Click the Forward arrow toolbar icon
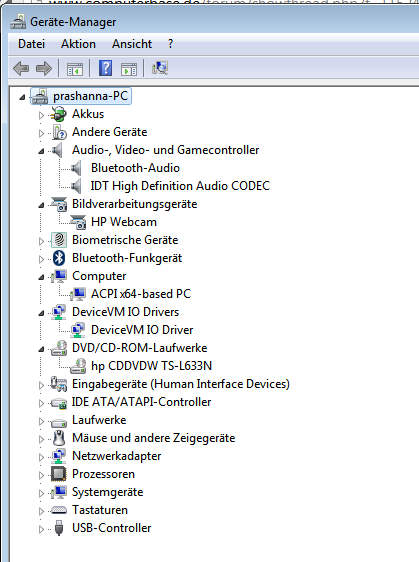The height and width of the screenshot is (562, 419). click(x=44, y=68)
